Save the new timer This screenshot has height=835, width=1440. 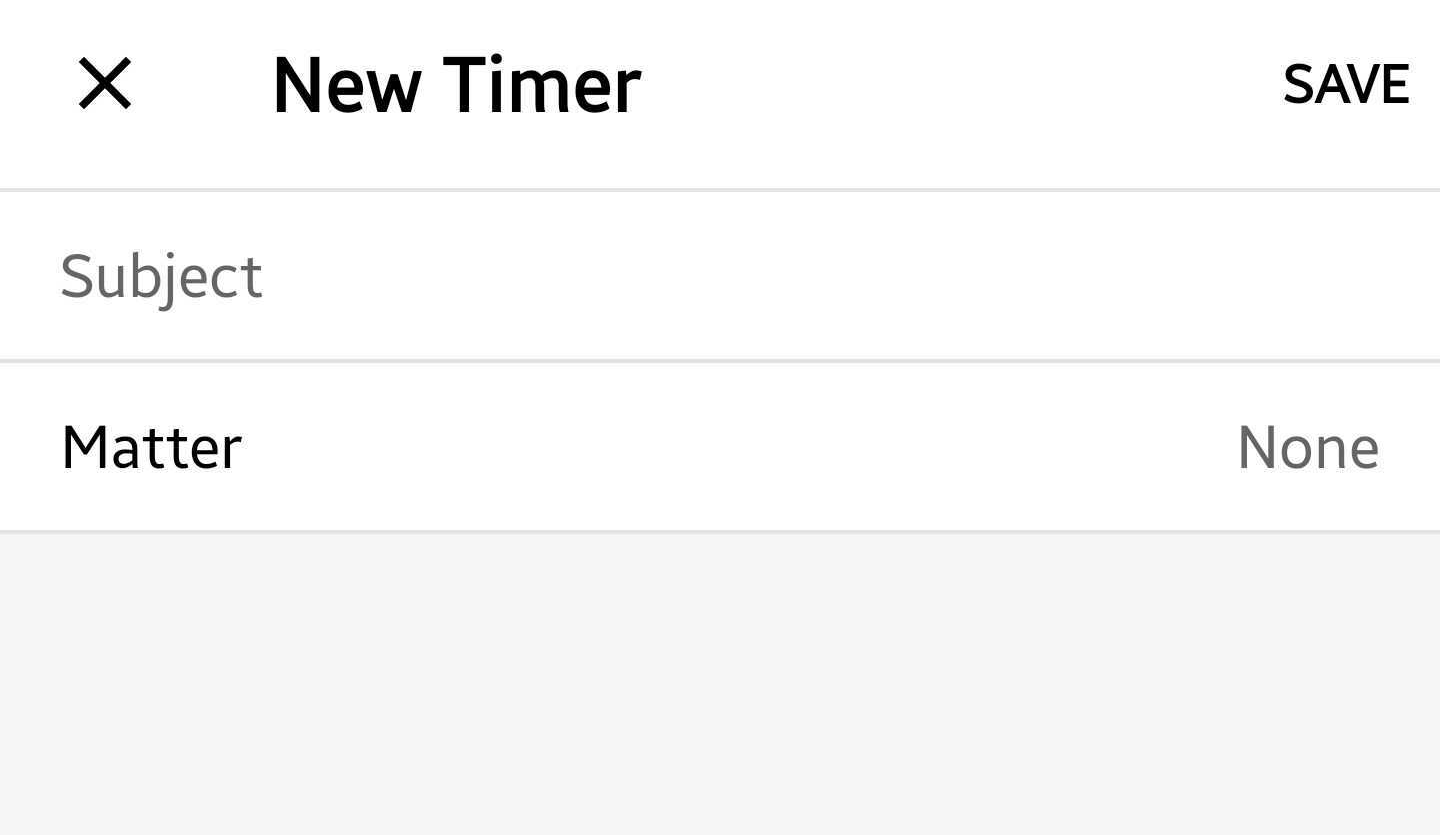pos(1346,85)
